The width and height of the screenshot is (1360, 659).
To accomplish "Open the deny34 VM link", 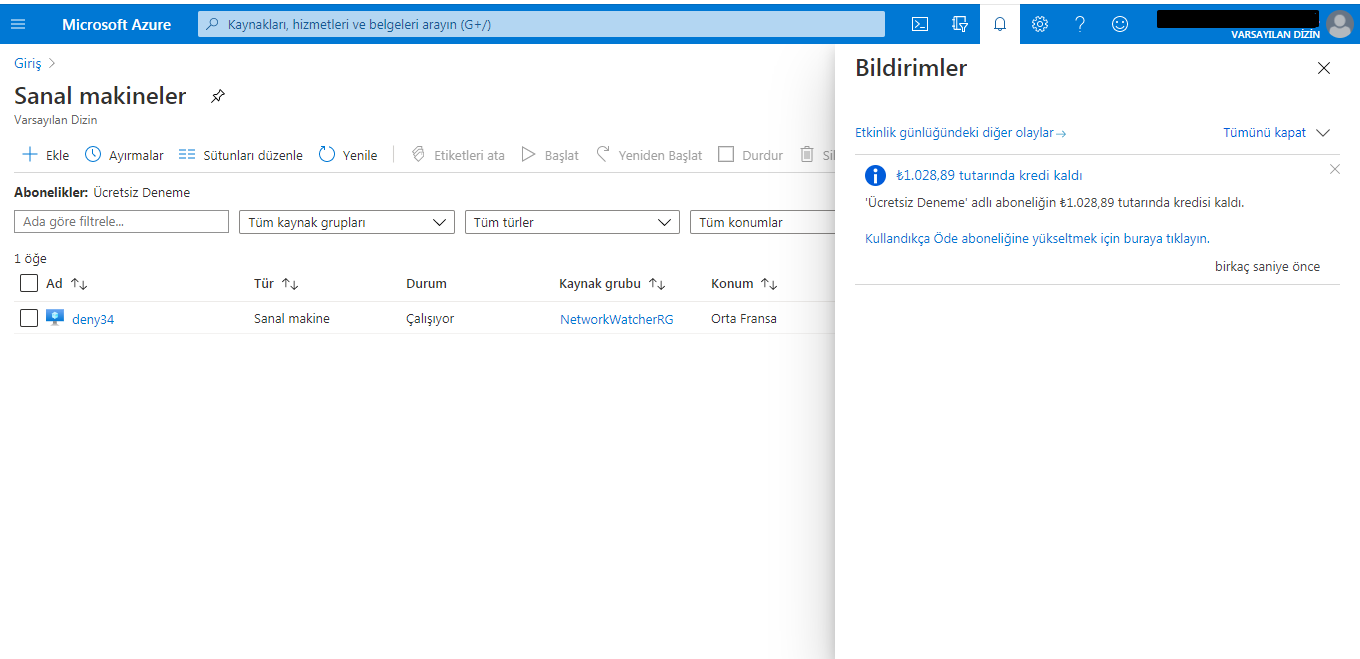I will click(93, 319).
